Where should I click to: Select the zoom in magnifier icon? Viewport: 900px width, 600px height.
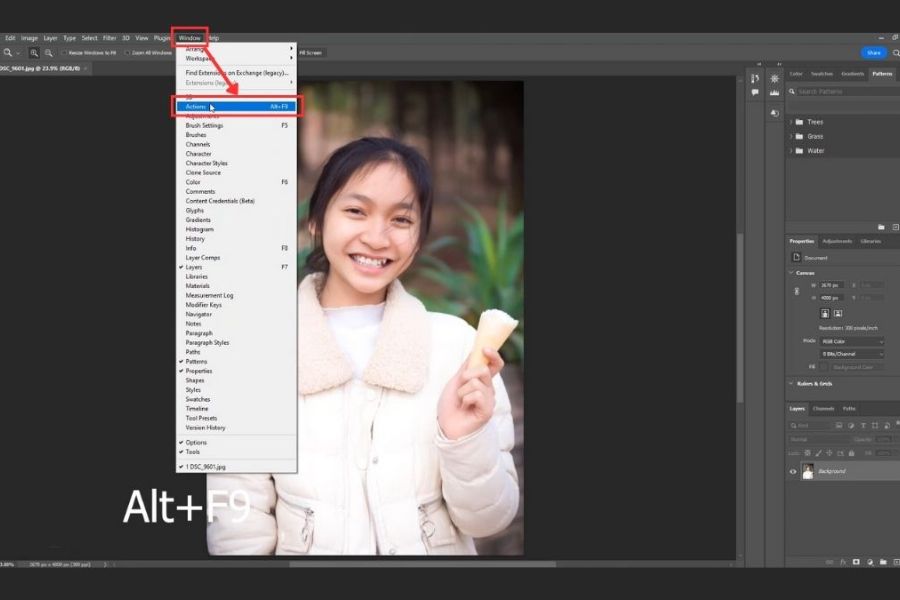pyautogui.click(x=34, y=52)
